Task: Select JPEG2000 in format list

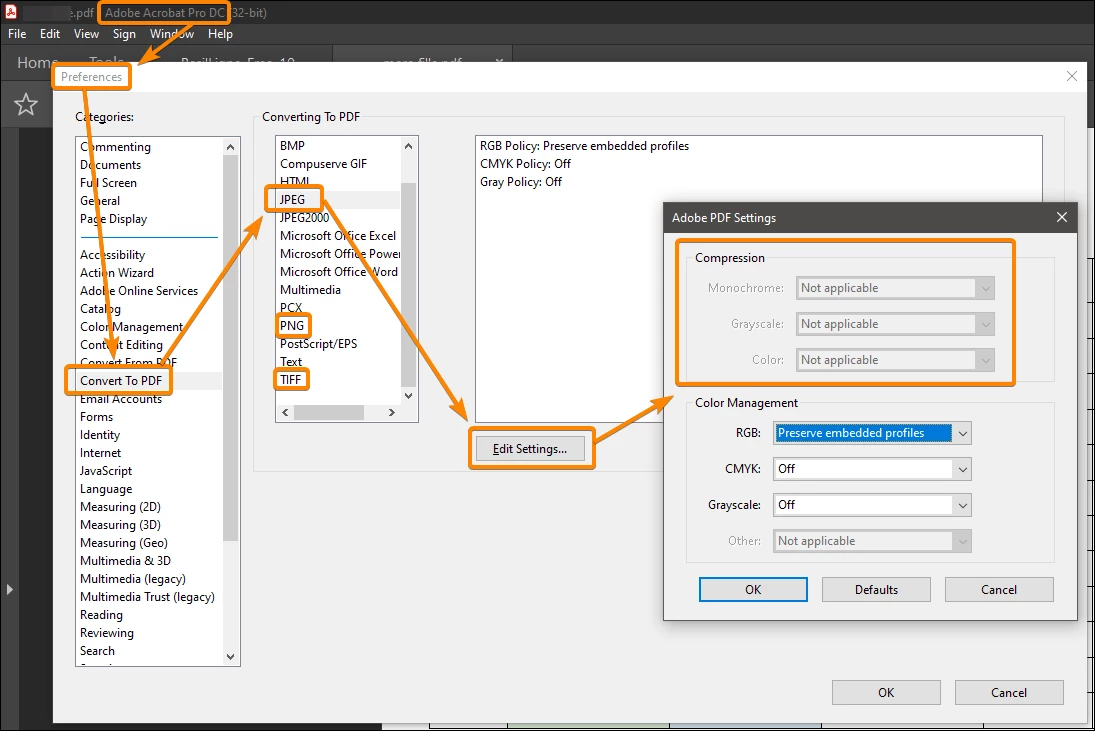Action: point(304,218)
